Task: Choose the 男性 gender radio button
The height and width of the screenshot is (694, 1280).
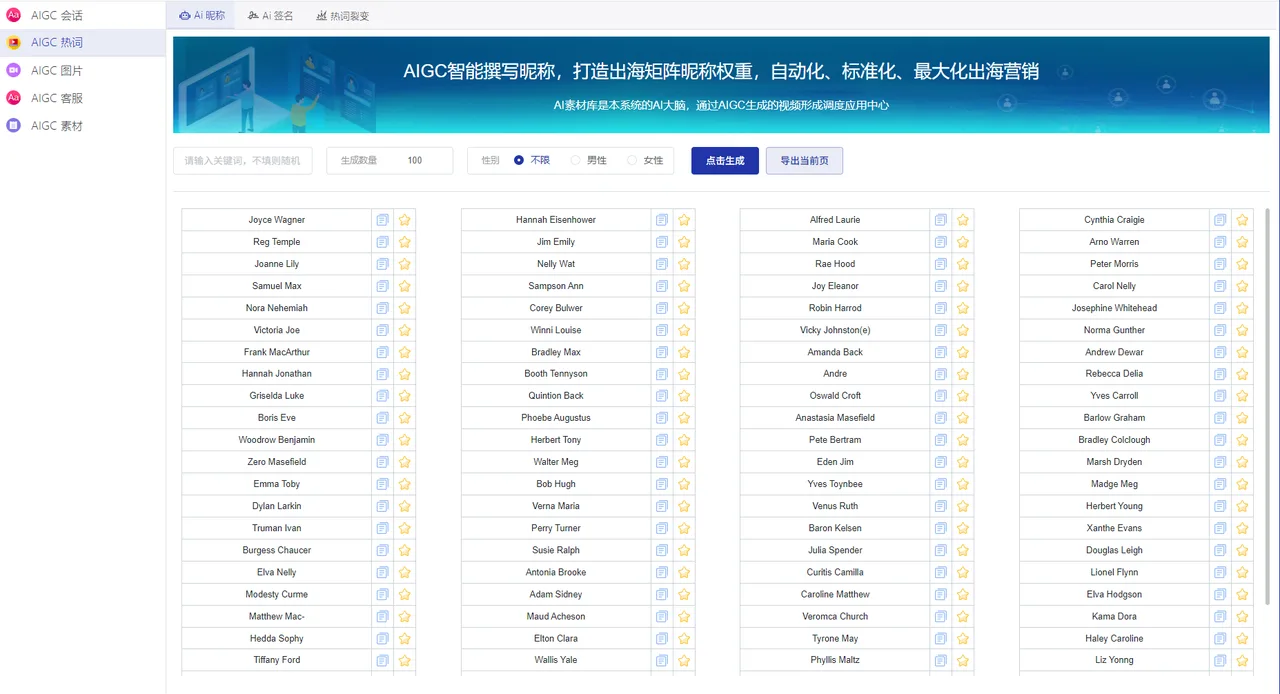Action: (x=575, y=160)
